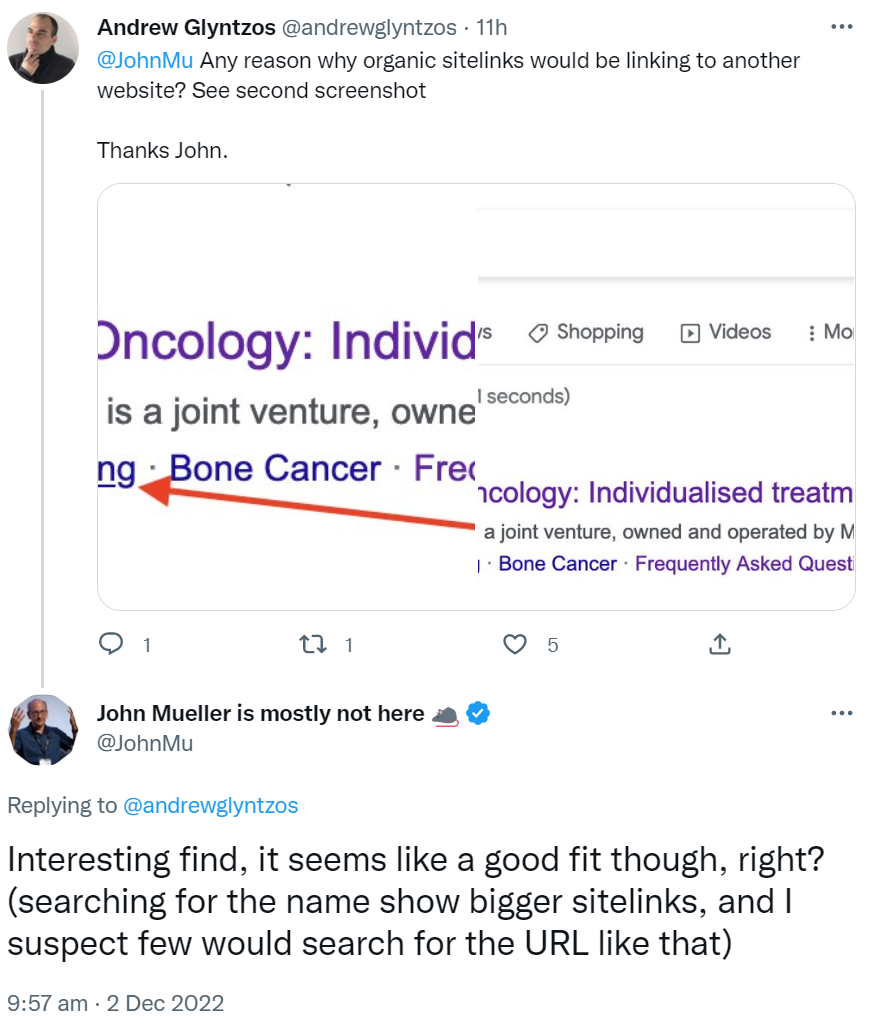
Task: Open the 'Replying to @andrewglyntzos' link
Action: (x=210, y=805)
